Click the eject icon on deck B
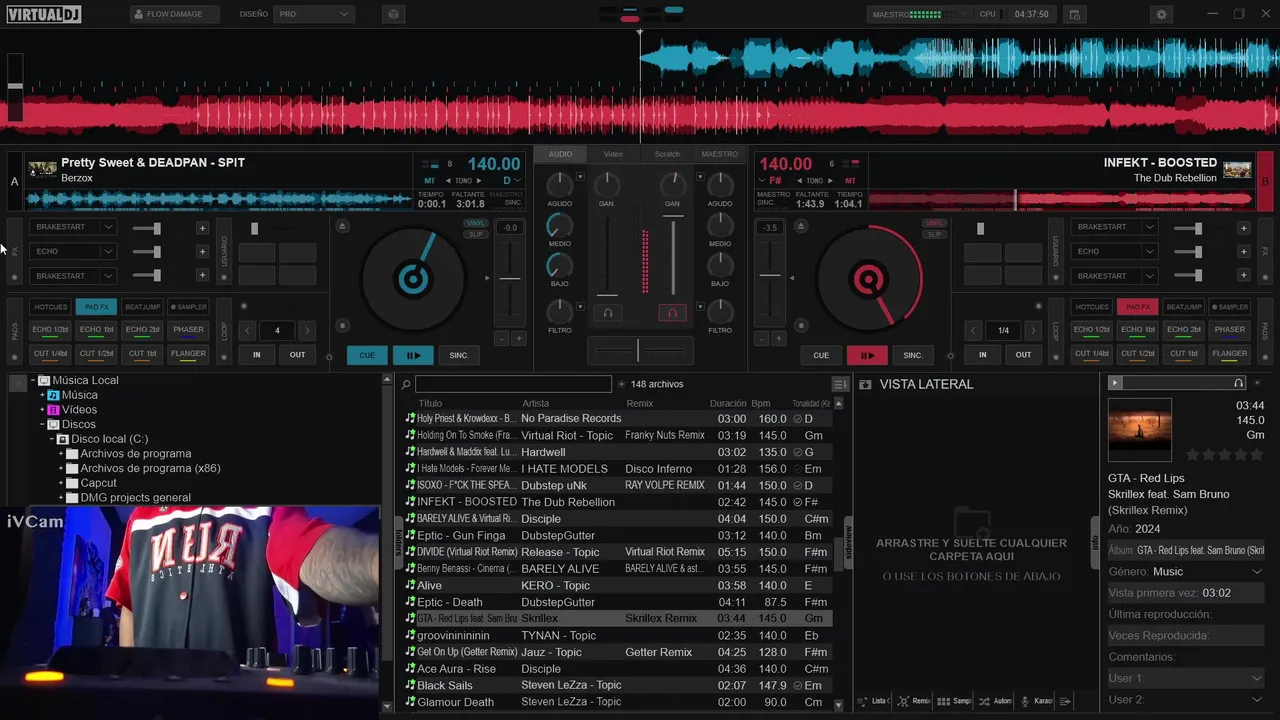Image resolution: width=1280 pixels, height=720 pixels. (799, 226)
